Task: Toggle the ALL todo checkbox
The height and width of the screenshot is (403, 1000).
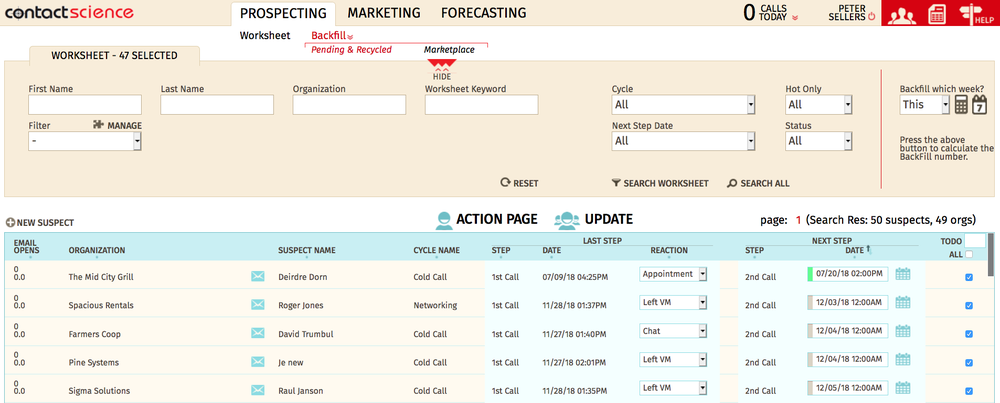Action: point(969,254)
